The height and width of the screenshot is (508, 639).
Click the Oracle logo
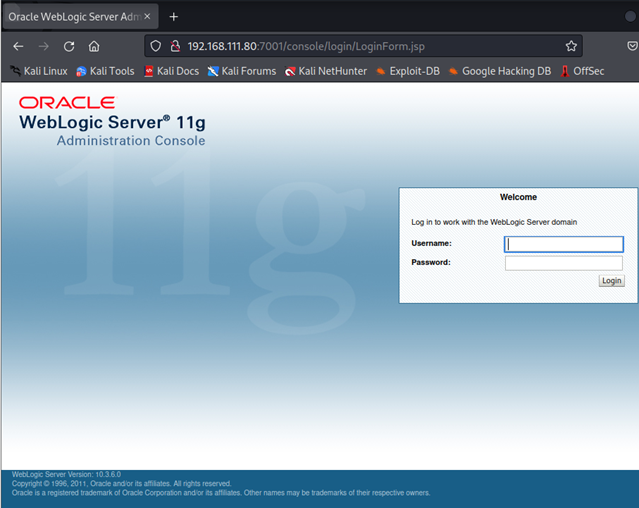tap(67, 103)
